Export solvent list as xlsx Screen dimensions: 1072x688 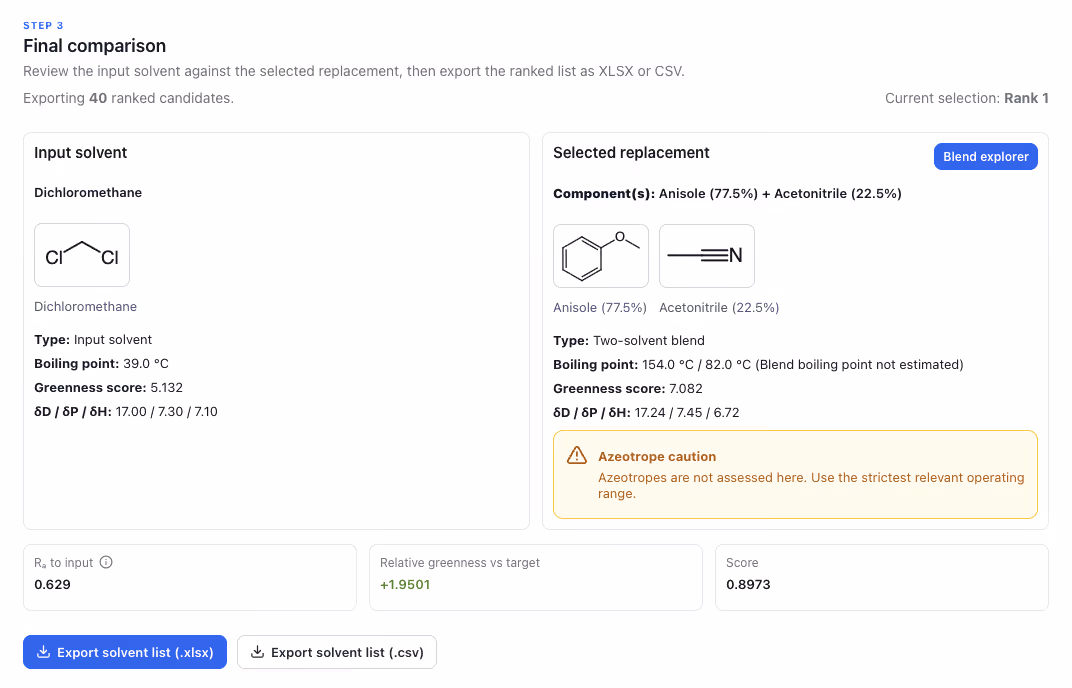point(125,652)
